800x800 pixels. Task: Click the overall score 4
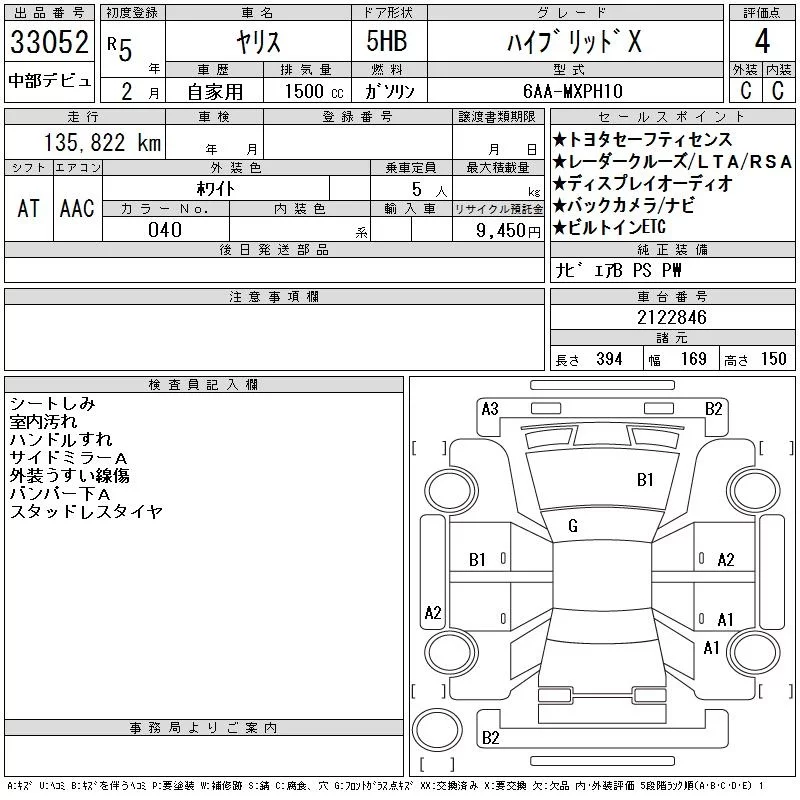[762, 41]
